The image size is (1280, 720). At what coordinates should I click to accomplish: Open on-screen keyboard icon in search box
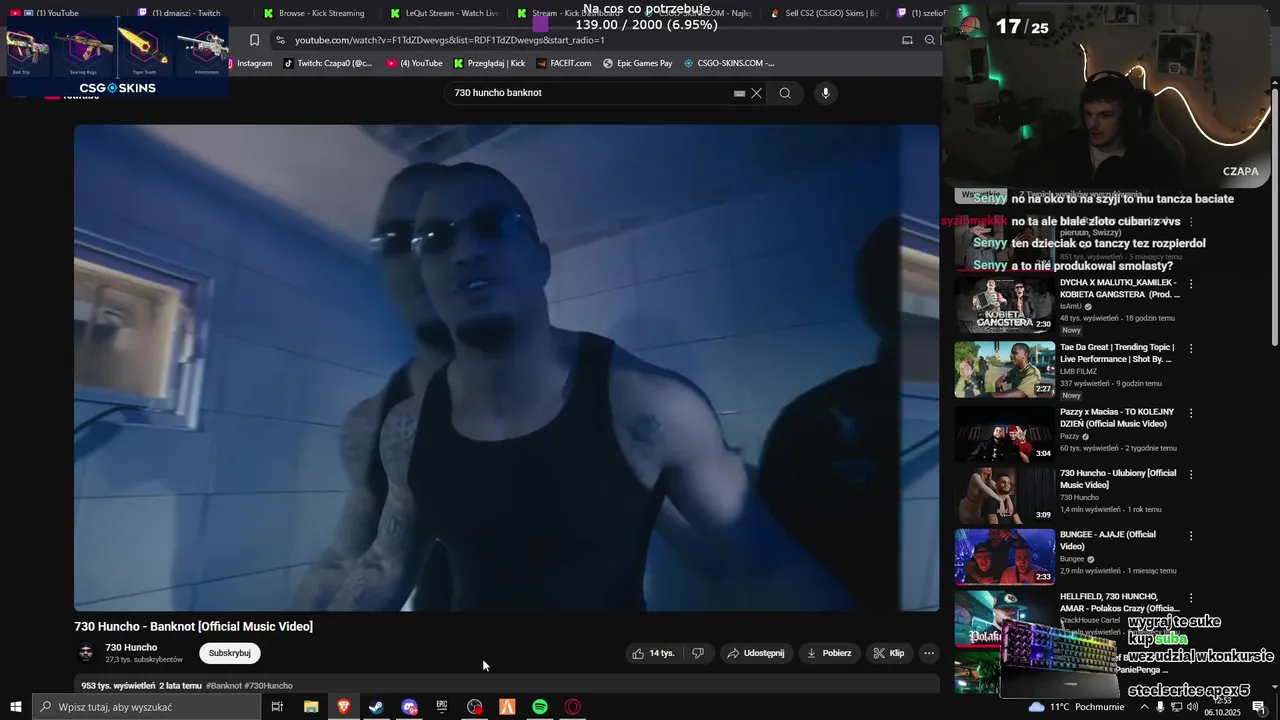[x=739, y=93]
